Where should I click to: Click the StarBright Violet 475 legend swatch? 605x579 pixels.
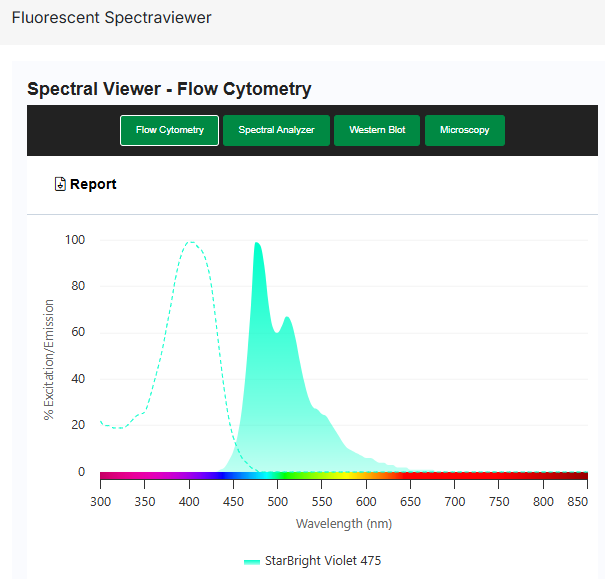click(x=251, y=561)
